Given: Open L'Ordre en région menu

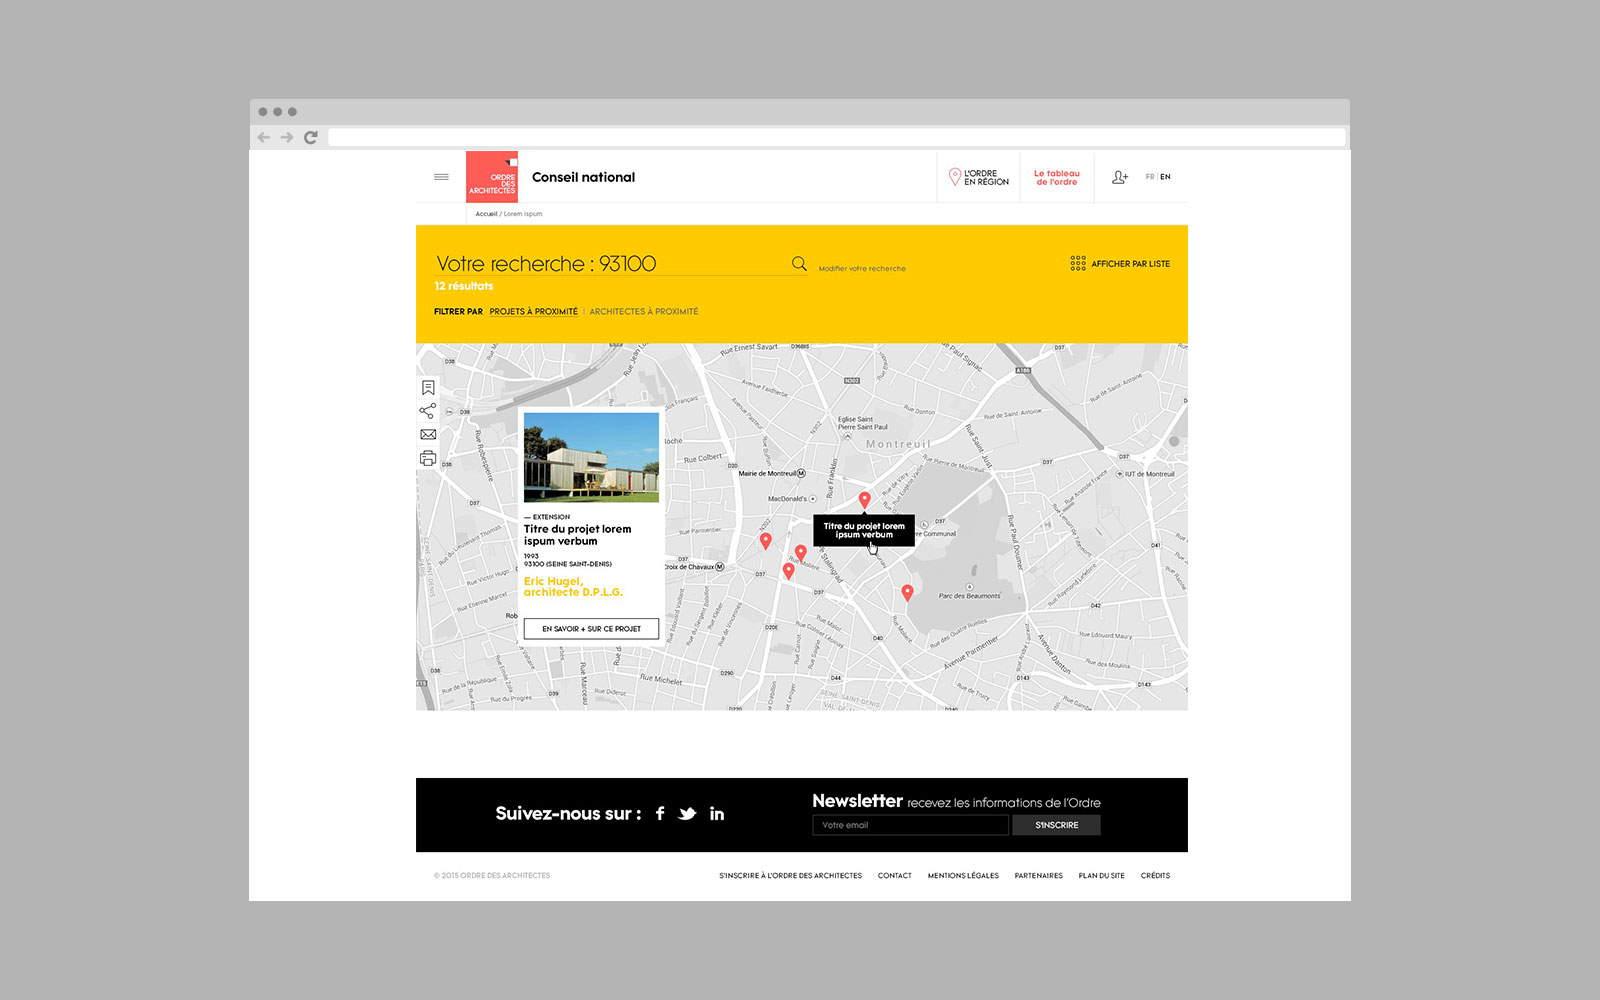Looking at the screenshot, I should click(979, 177).
